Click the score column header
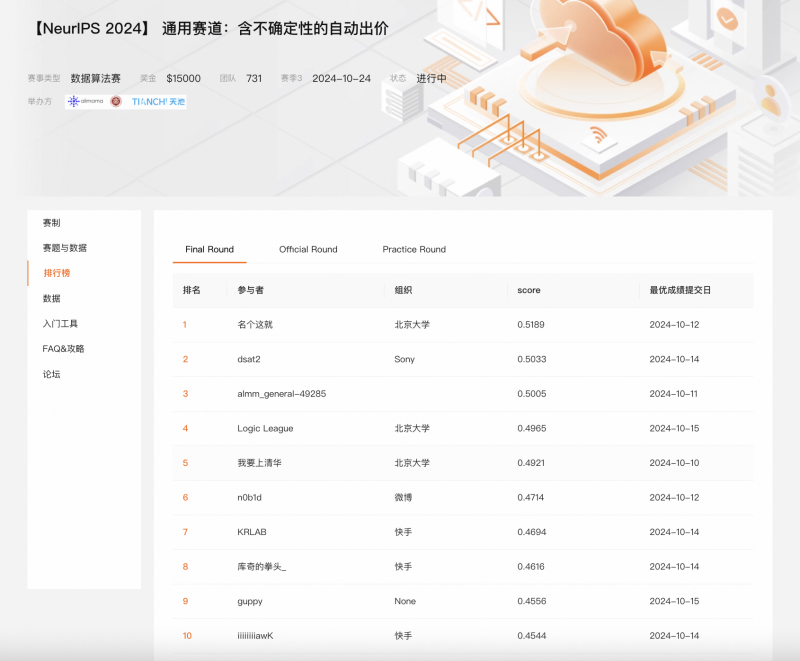Image resolution: width=800 pixels, height=661 pixels. pos(529,290)
